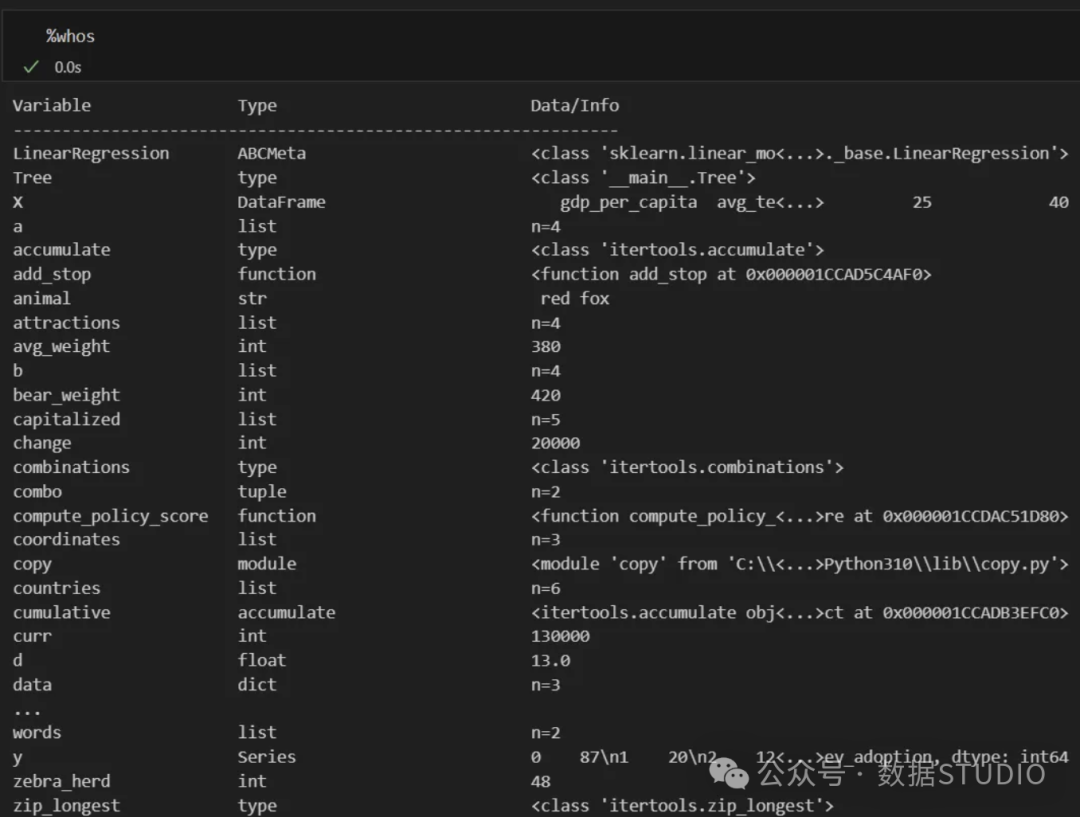Click the Type column header
1080x817 pixels.
tap(257, 105)
